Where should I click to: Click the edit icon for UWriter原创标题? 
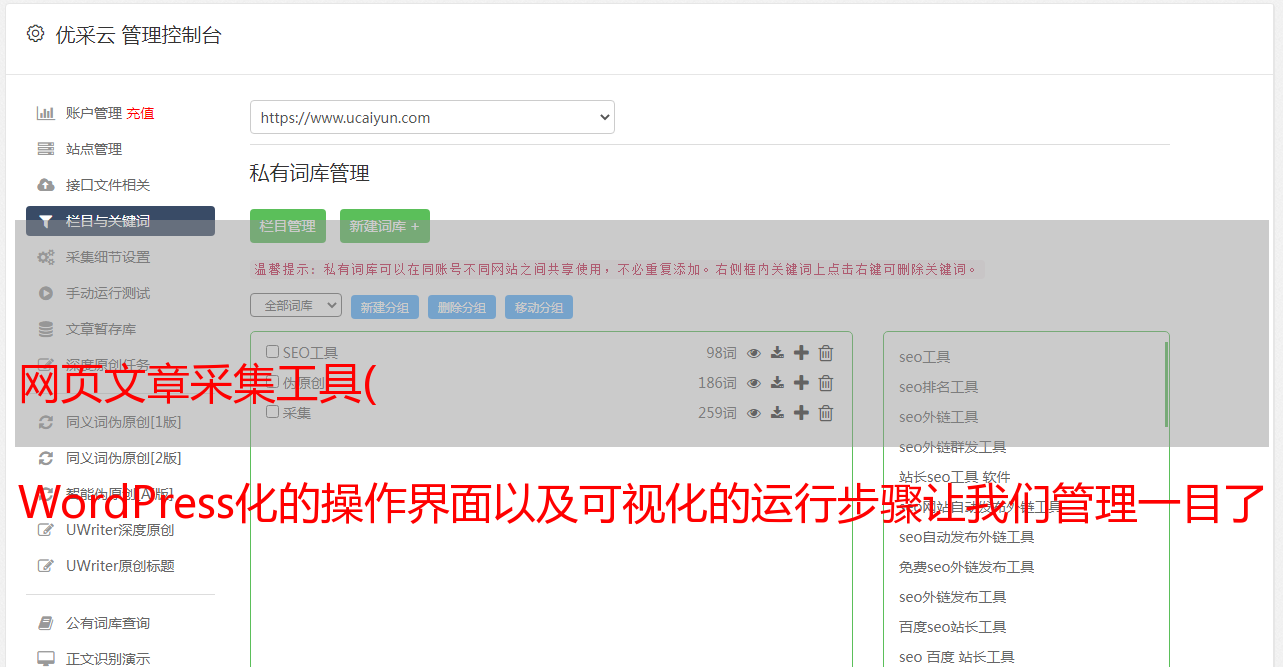click(x=46, y=566)
